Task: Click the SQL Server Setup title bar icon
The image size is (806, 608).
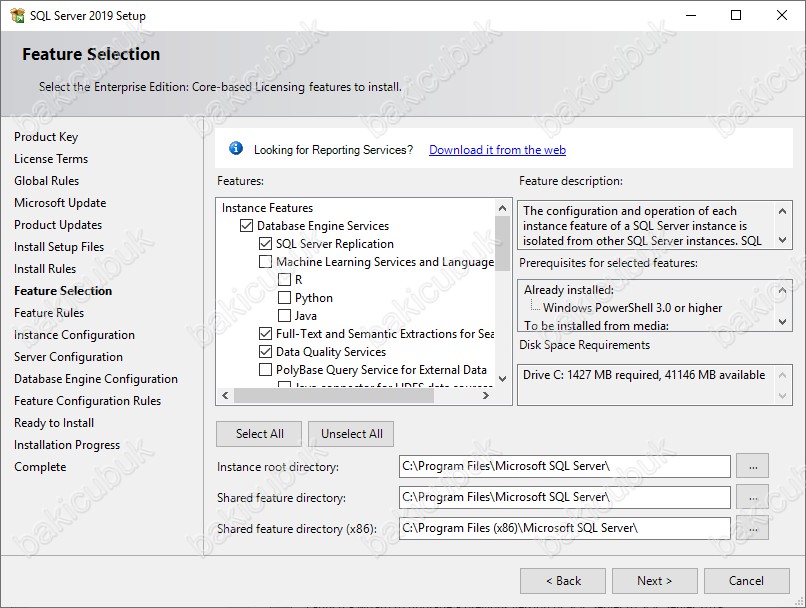Action: (17, 15)
